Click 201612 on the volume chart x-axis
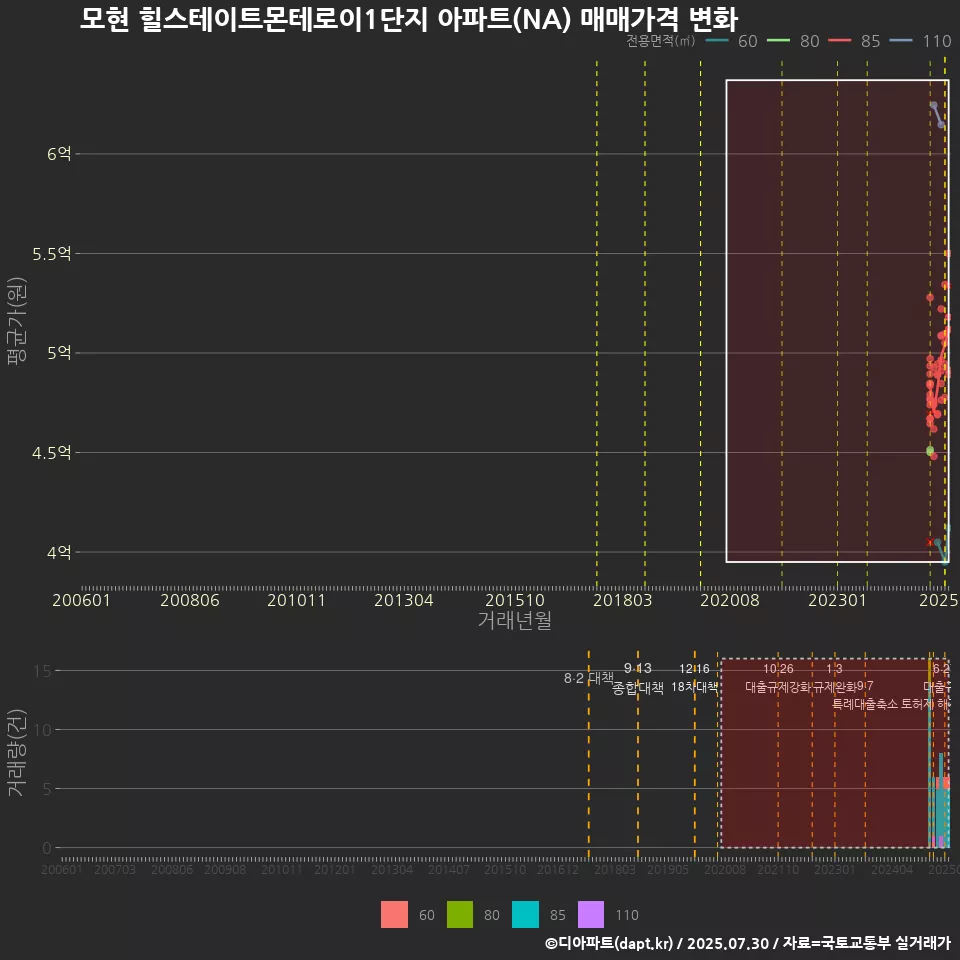The height and width of the screenshot is (960, 960). point(558,869)
